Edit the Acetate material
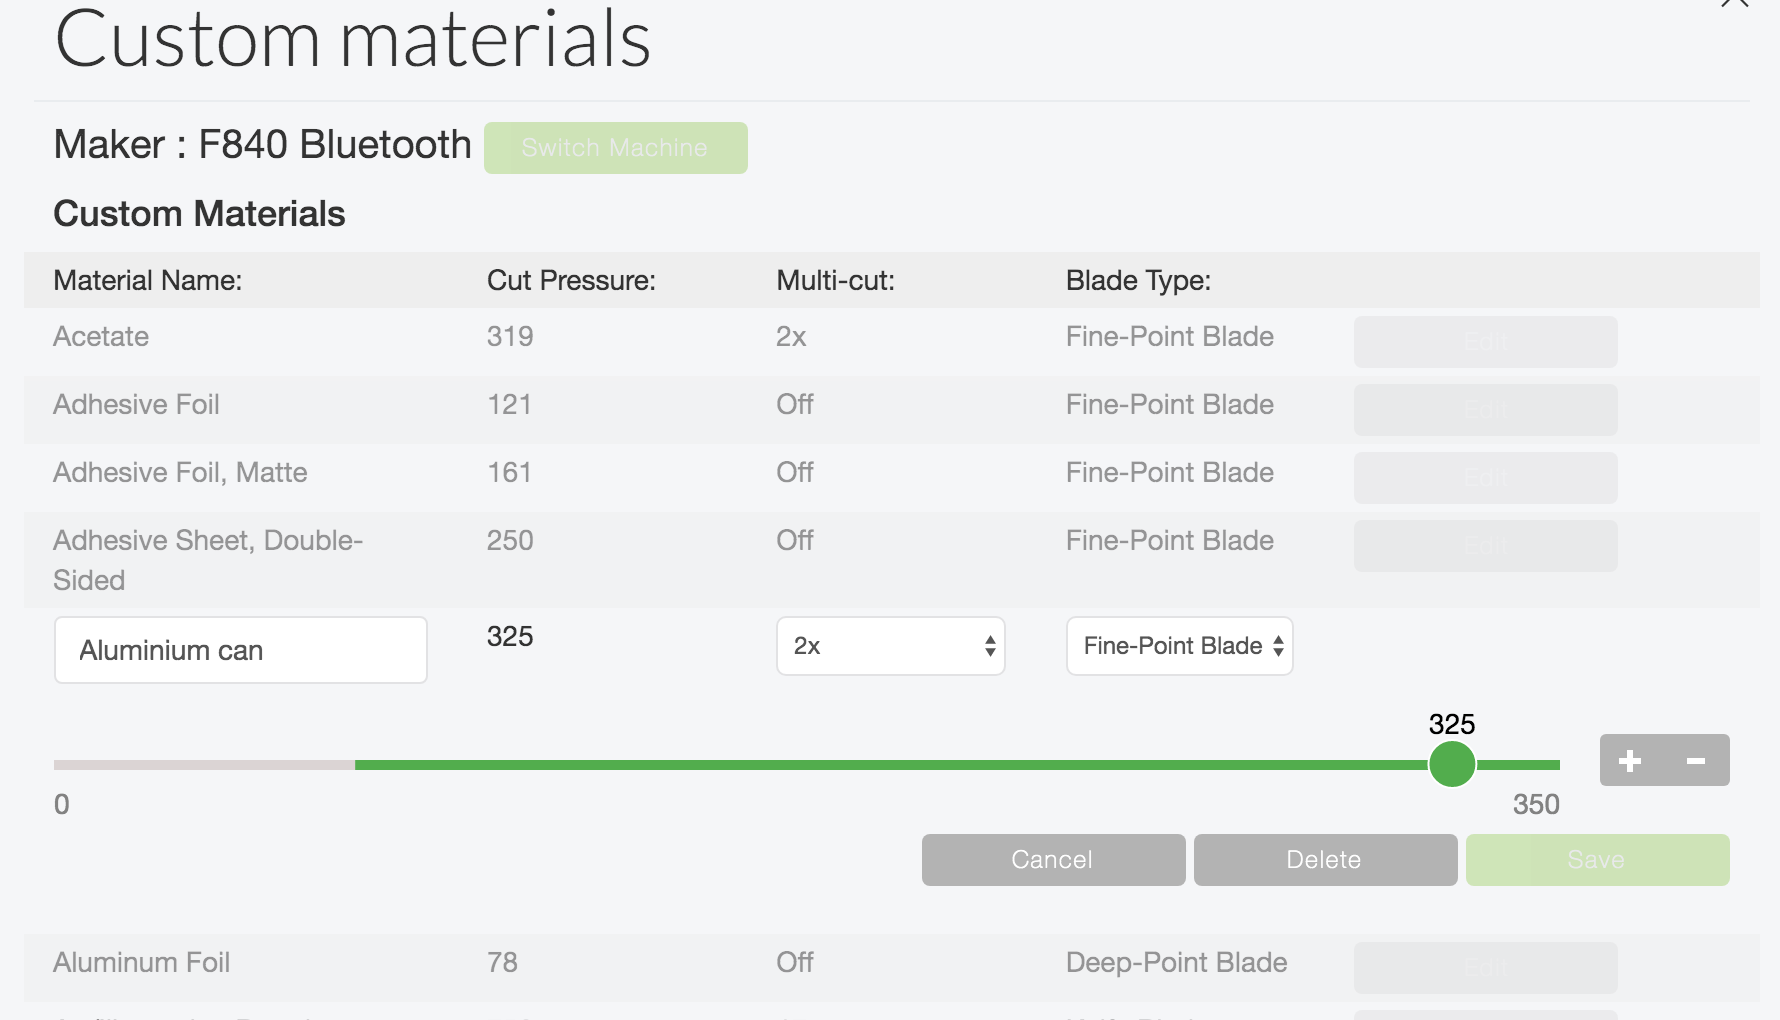 [x=1485, y=342]
